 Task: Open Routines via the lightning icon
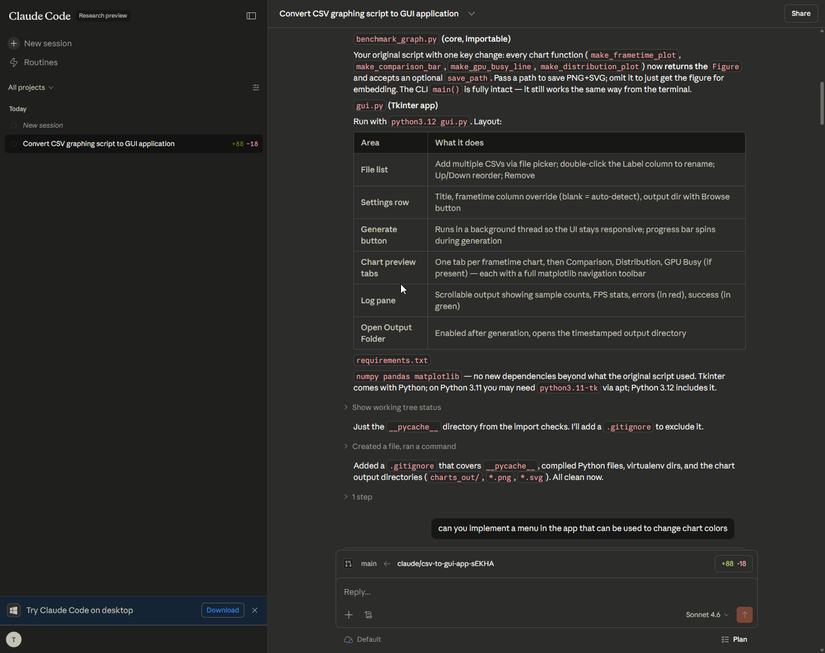click(x=14, y=62)
